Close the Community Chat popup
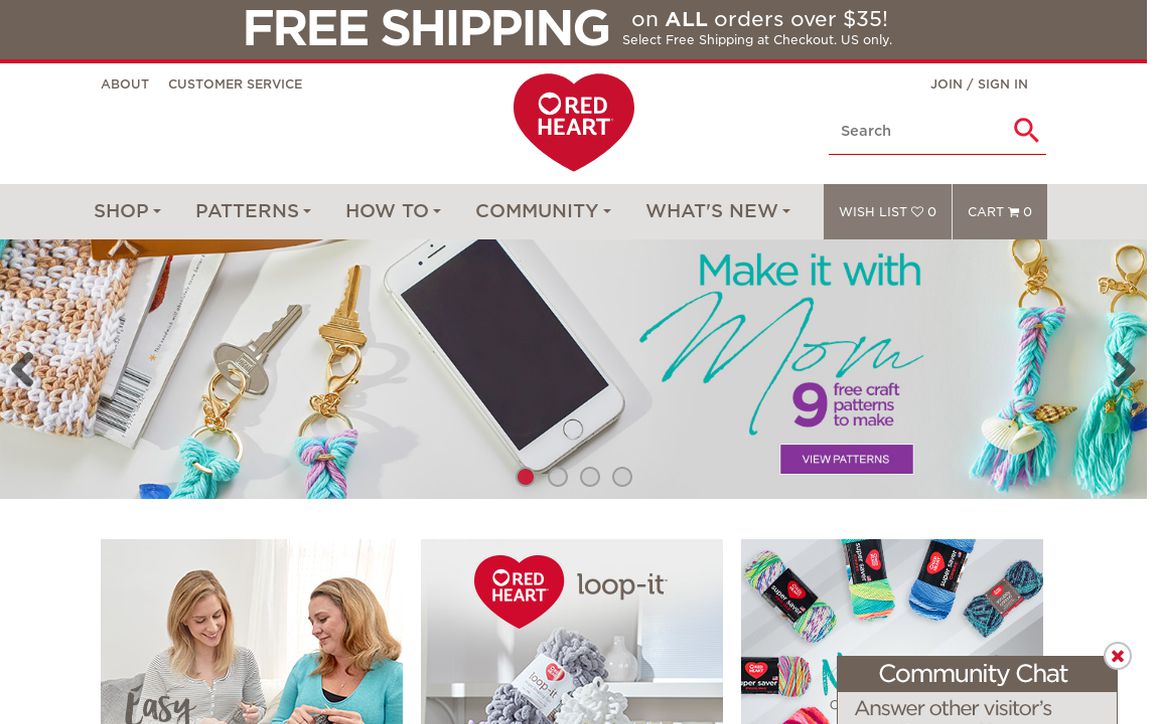Viewport: 1160px width, 724px height. pos(1117,656)
